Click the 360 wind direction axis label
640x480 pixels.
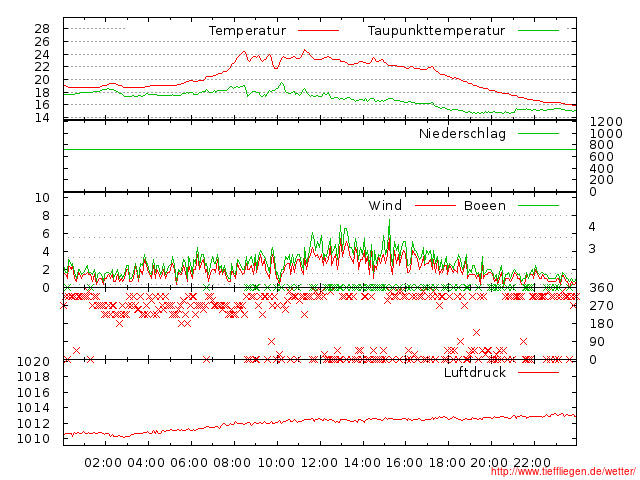[602, 288]
